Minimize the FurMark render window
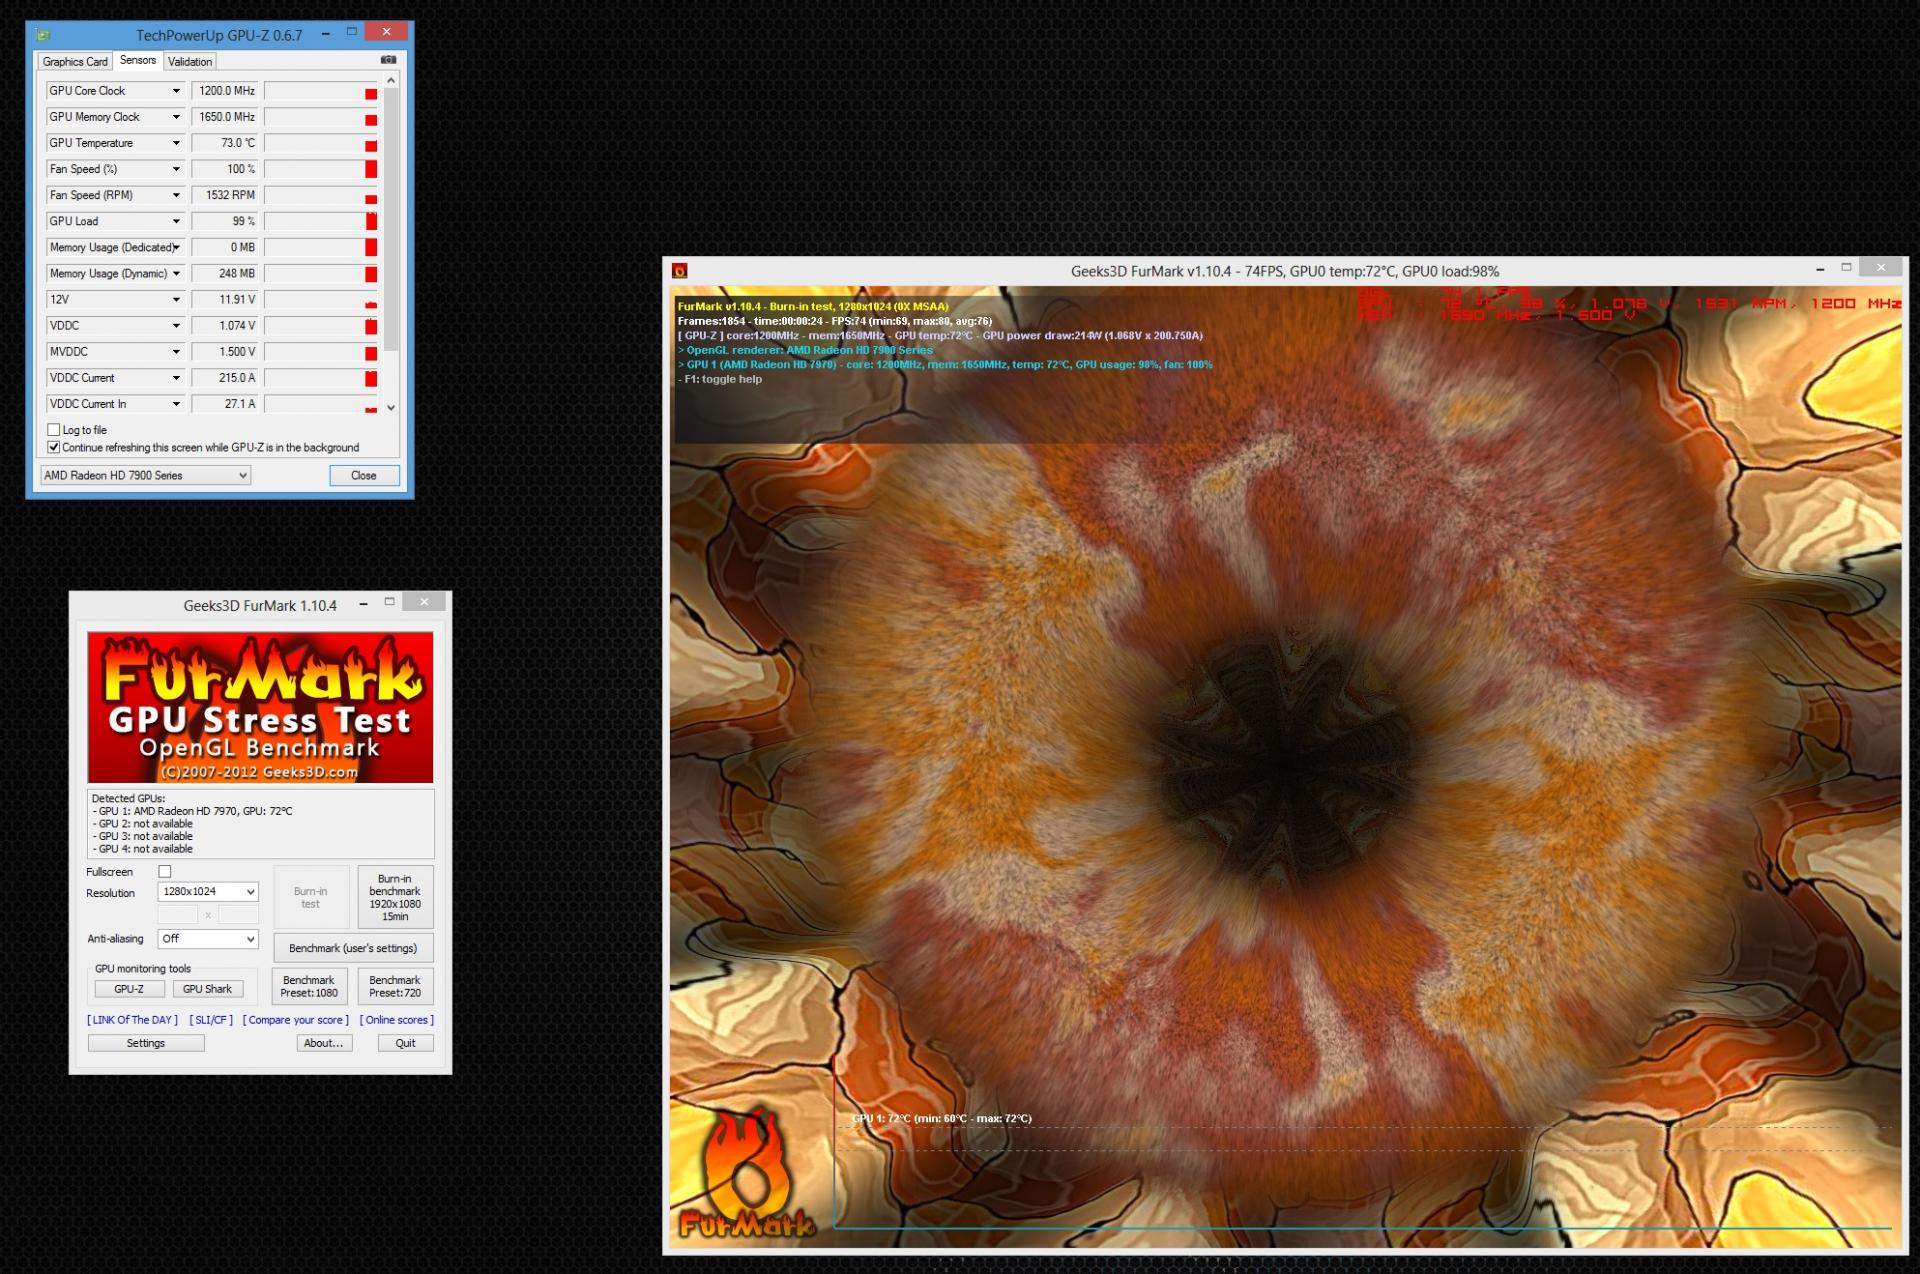This screenshot has width=1920, height=1274. 1820,268
